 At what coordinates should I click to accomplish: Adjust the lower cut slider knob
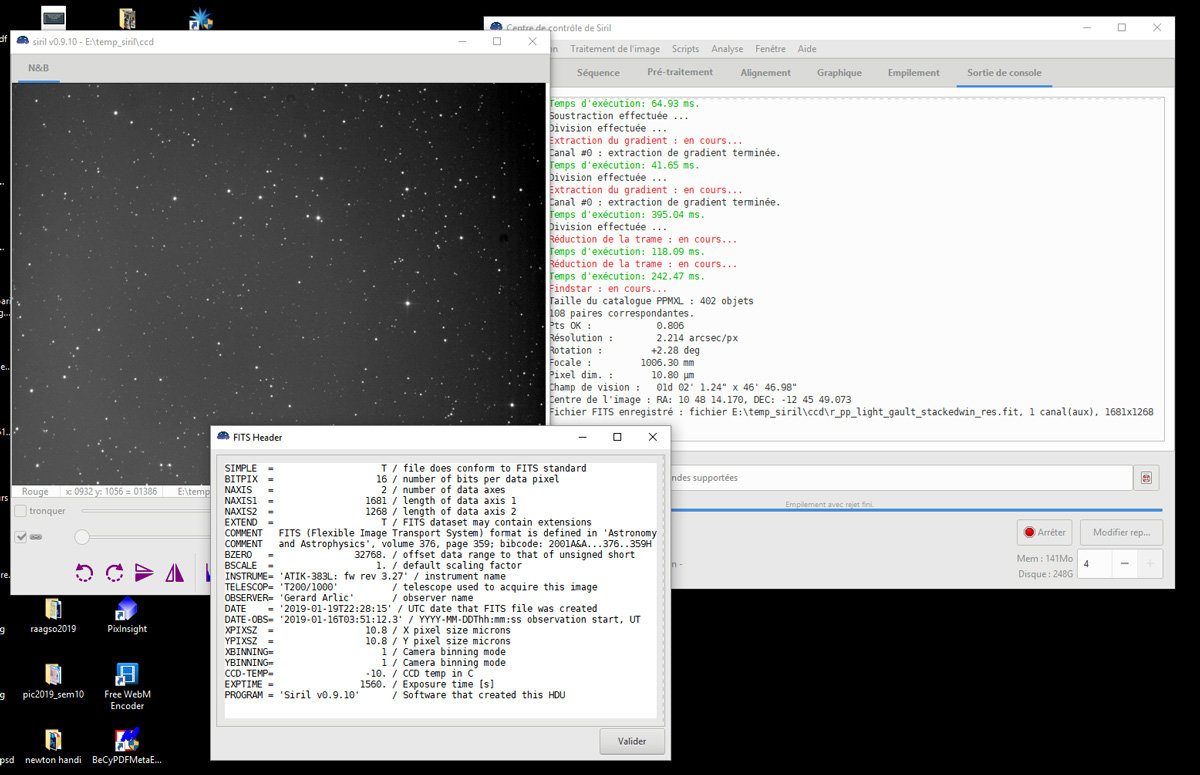coord(82,537)
